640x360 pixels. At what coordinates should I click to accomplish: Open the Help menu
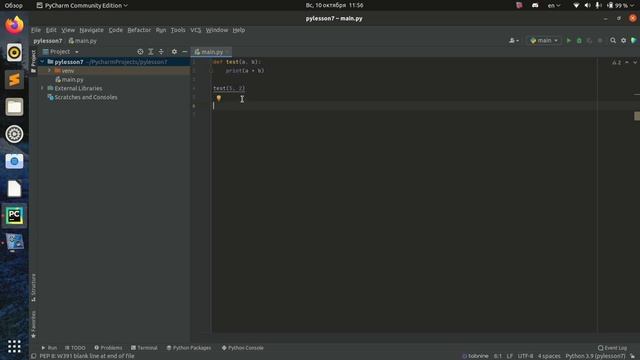[x=239, y=30]
